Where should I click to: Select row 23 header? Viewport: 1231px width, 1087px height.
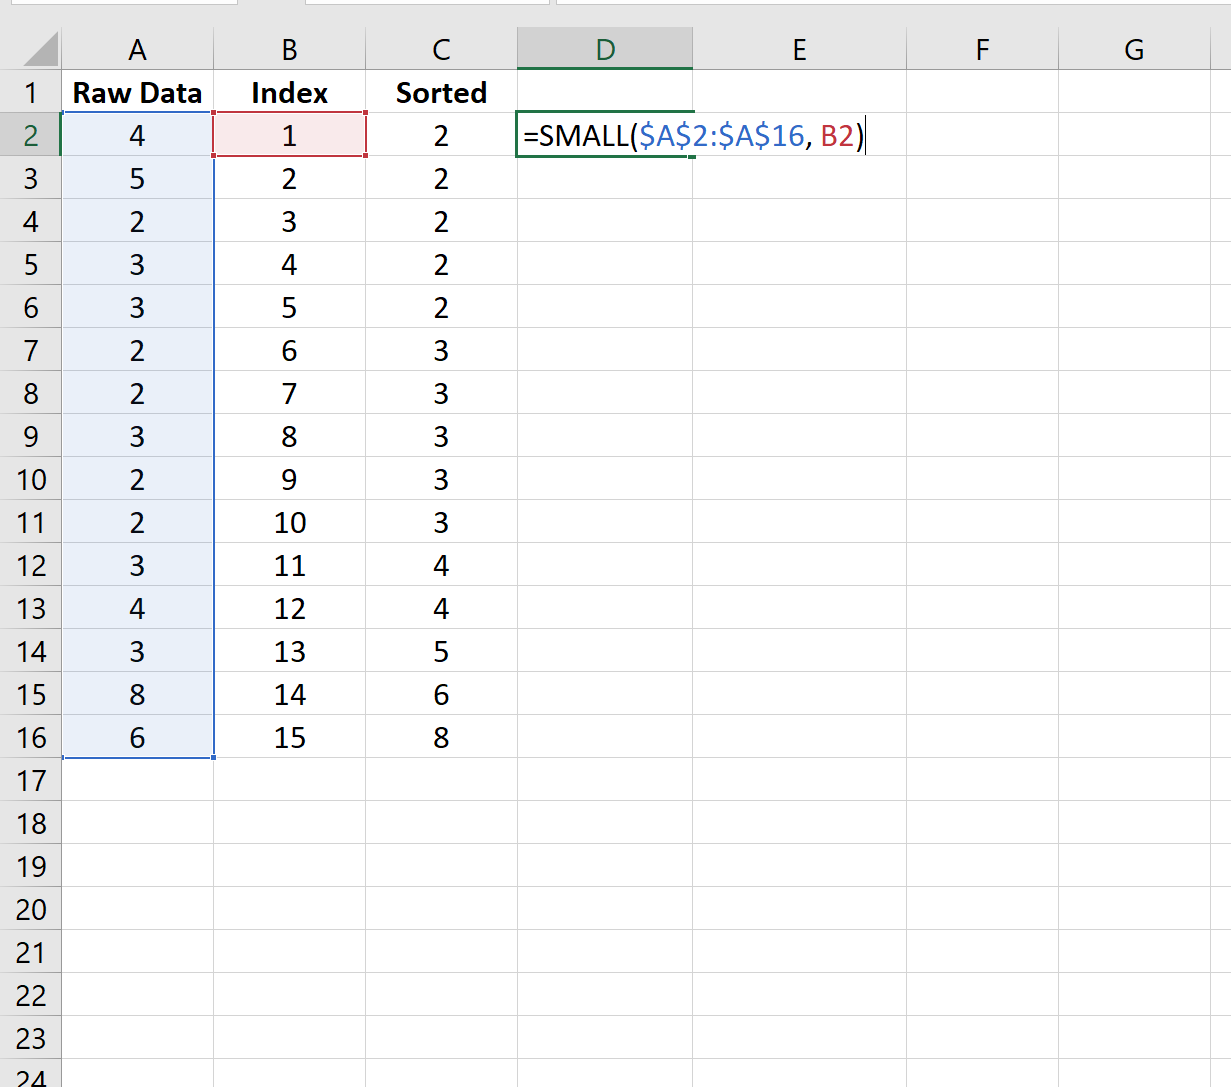31,1038
